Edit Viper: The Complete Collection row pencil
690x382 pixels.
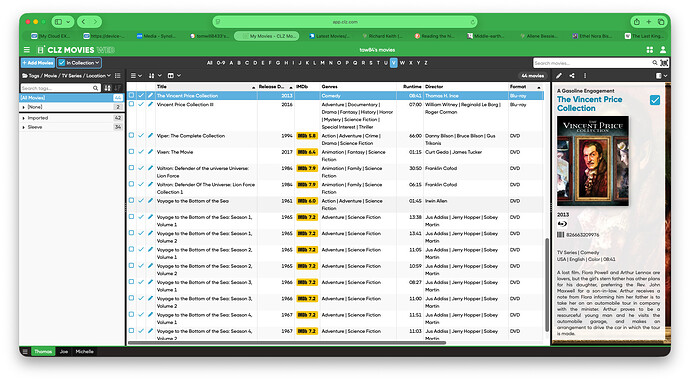[x=150, y=136]
